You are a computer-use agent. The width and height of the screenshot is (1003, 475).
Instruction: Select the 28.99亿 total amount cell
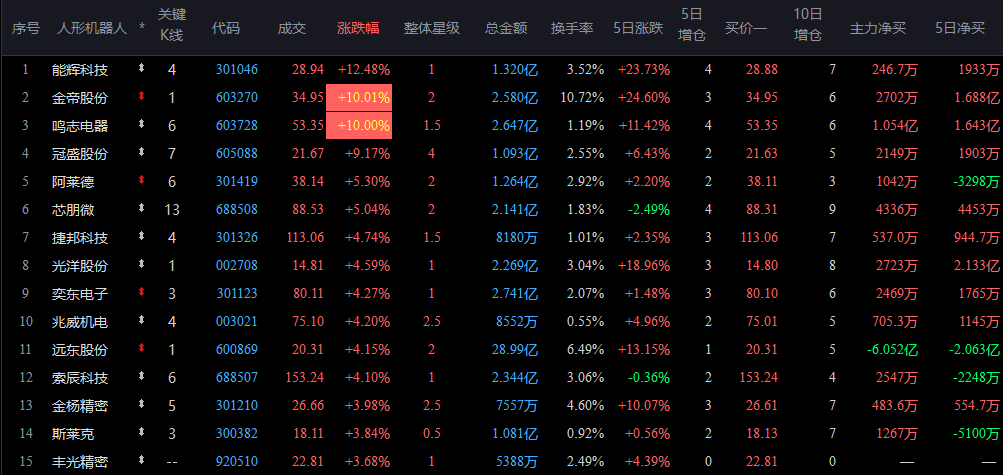click(x=515, y=350)
